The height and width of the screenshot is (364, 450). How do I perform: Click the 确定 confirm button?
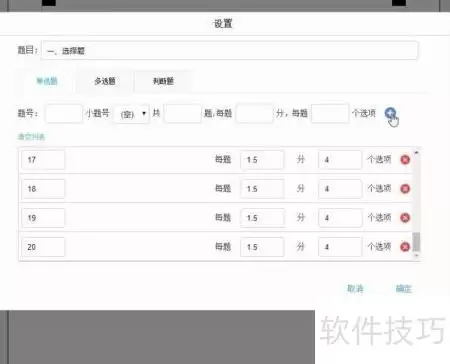point(404,288)
